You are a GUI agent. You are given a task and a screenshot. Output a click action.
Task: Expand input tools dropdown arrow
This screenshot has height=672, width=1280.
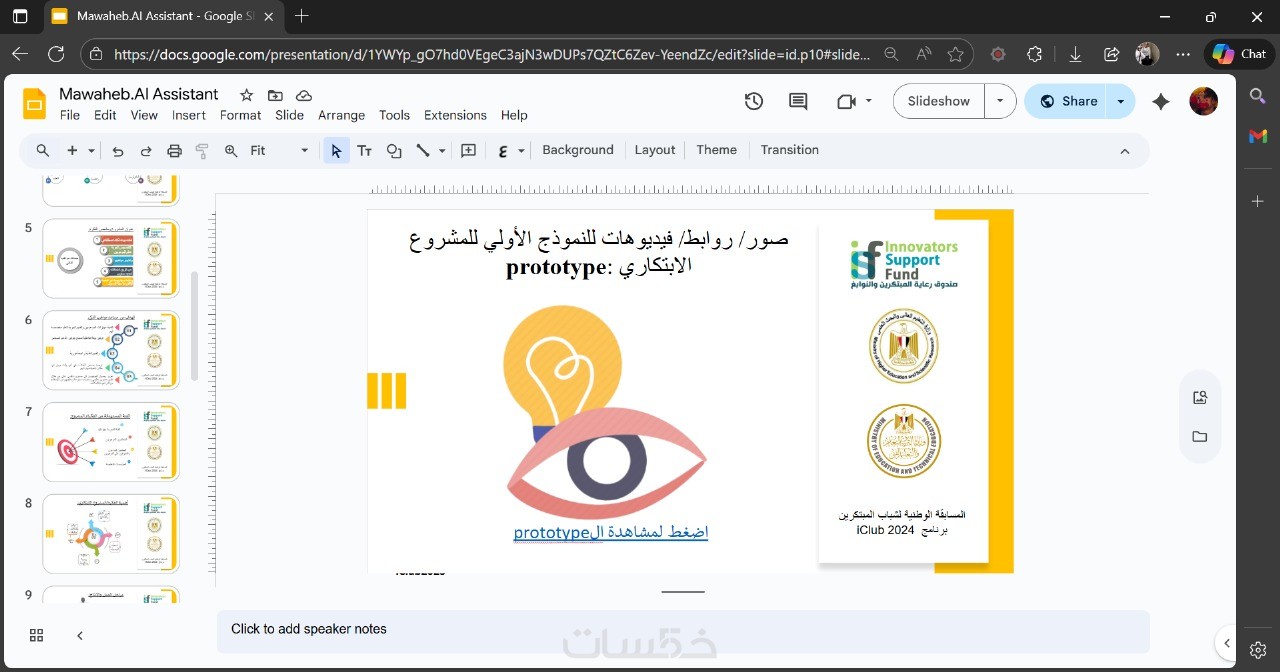point(521,151)
